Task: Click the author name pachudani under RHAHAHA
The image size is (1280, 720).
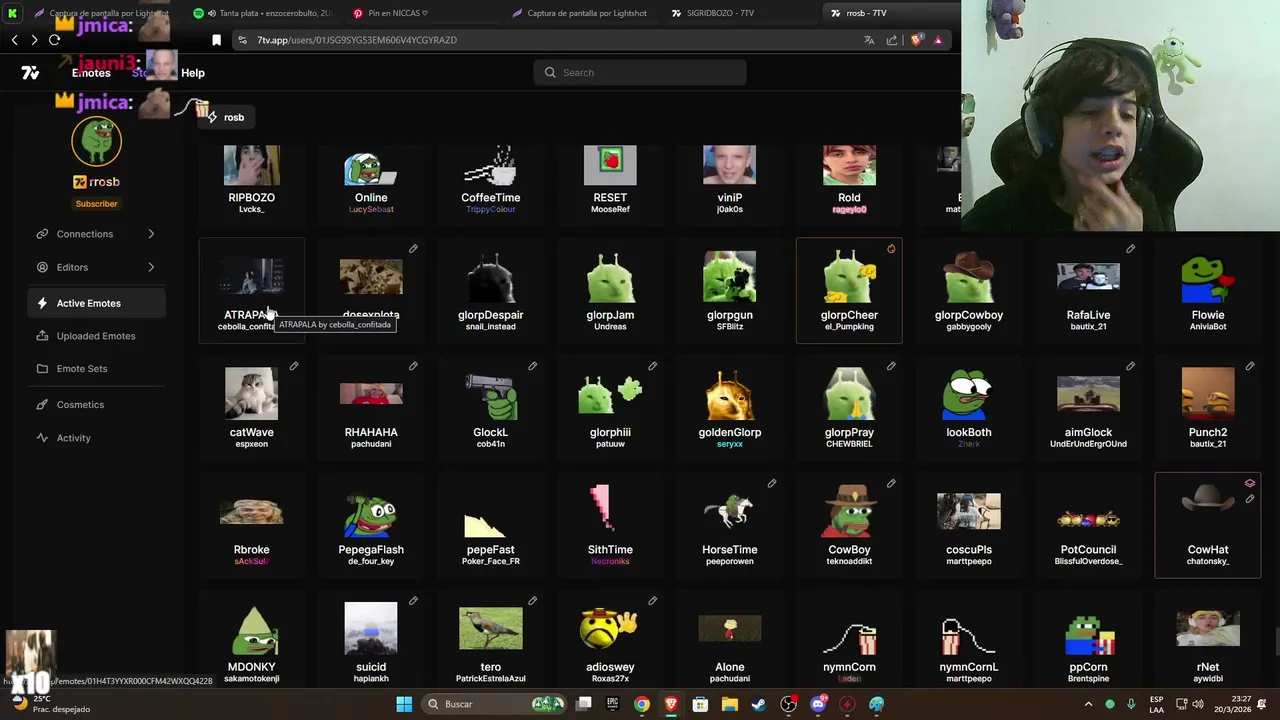Action: coord(371,444)
